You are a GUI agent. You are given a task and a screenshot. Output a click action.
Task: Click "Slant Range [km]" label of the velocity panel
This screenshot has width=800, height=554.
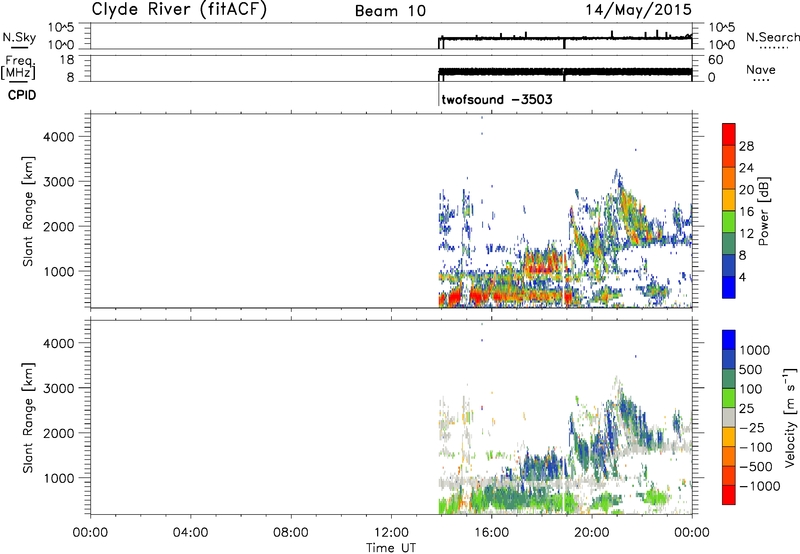click(x=28, y=418)
